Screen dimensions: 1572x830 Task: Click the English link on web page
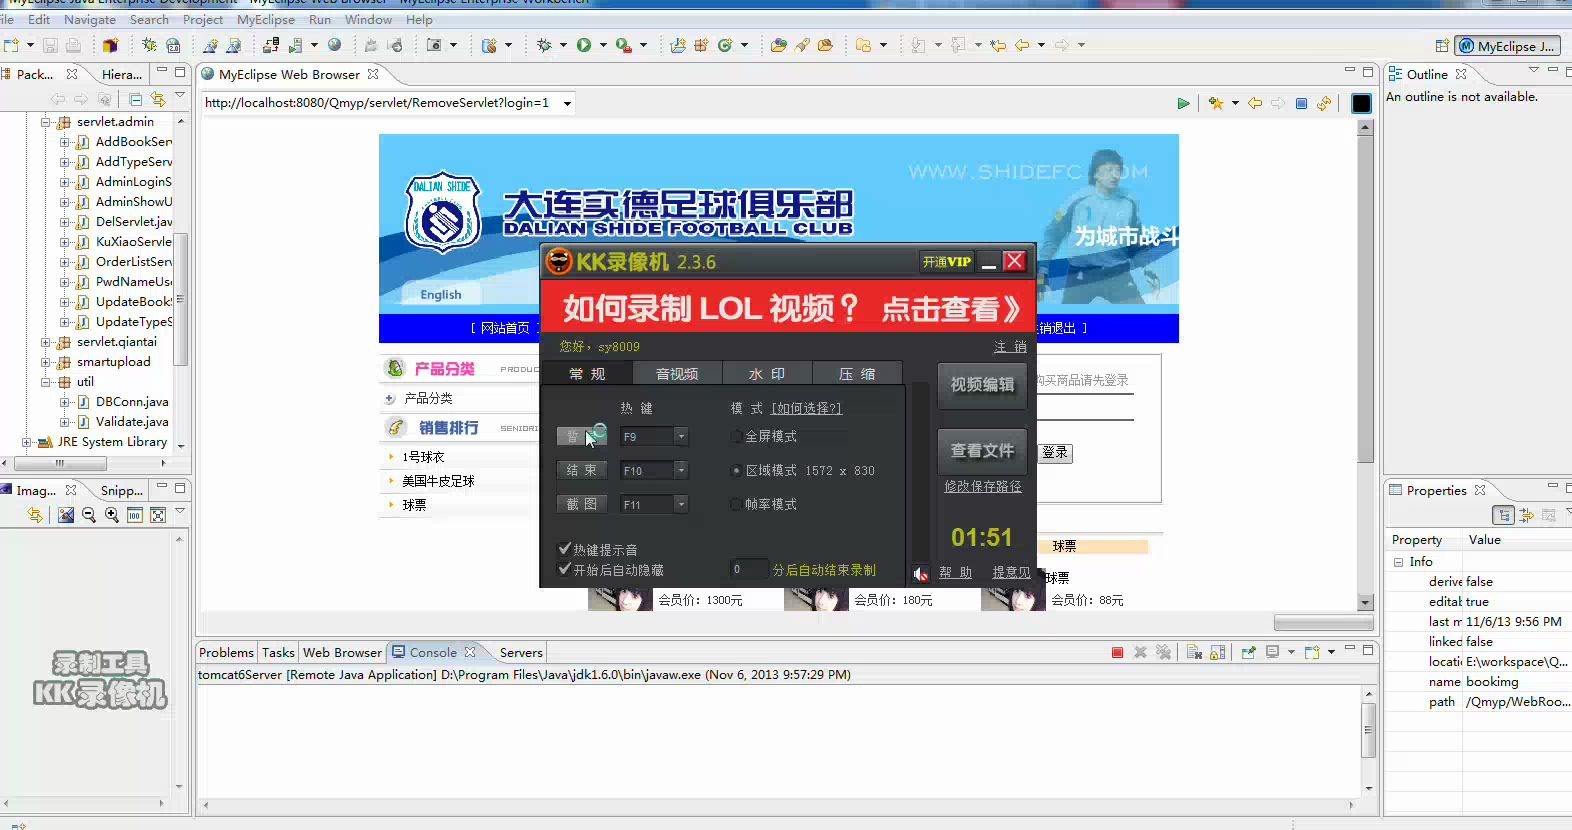pyautogui.click(x=441, y=295)
